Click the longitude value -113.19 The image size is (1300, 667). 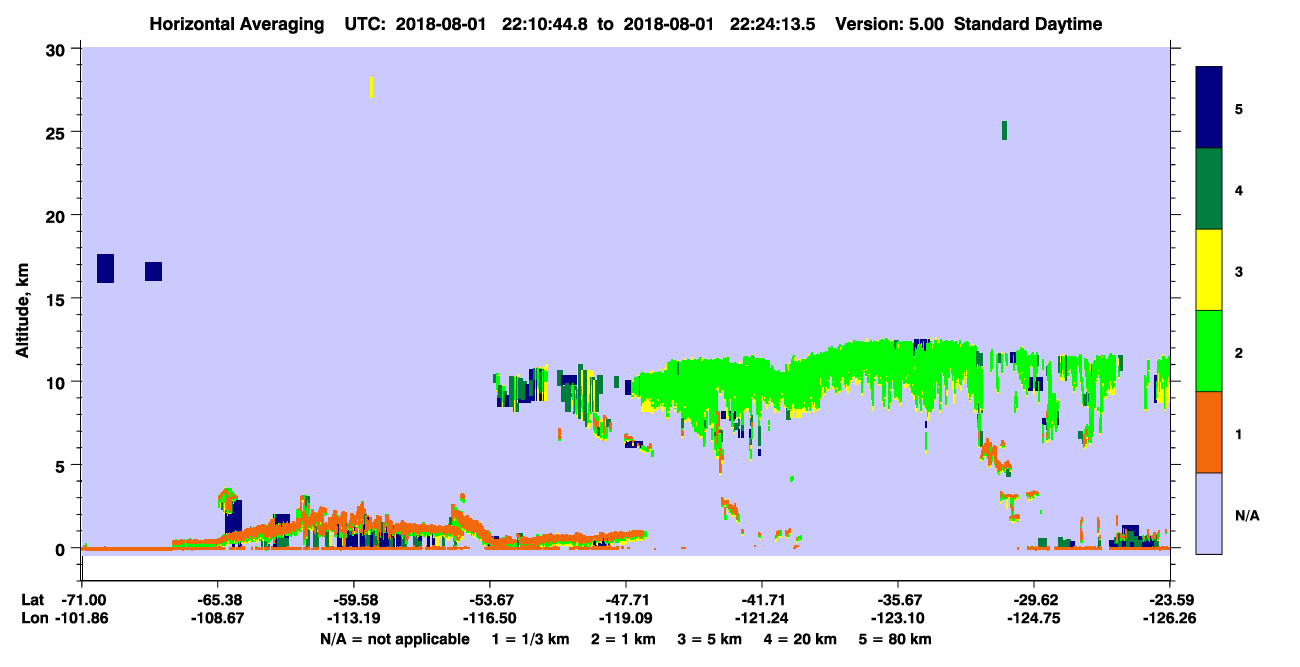click(354, 618)
